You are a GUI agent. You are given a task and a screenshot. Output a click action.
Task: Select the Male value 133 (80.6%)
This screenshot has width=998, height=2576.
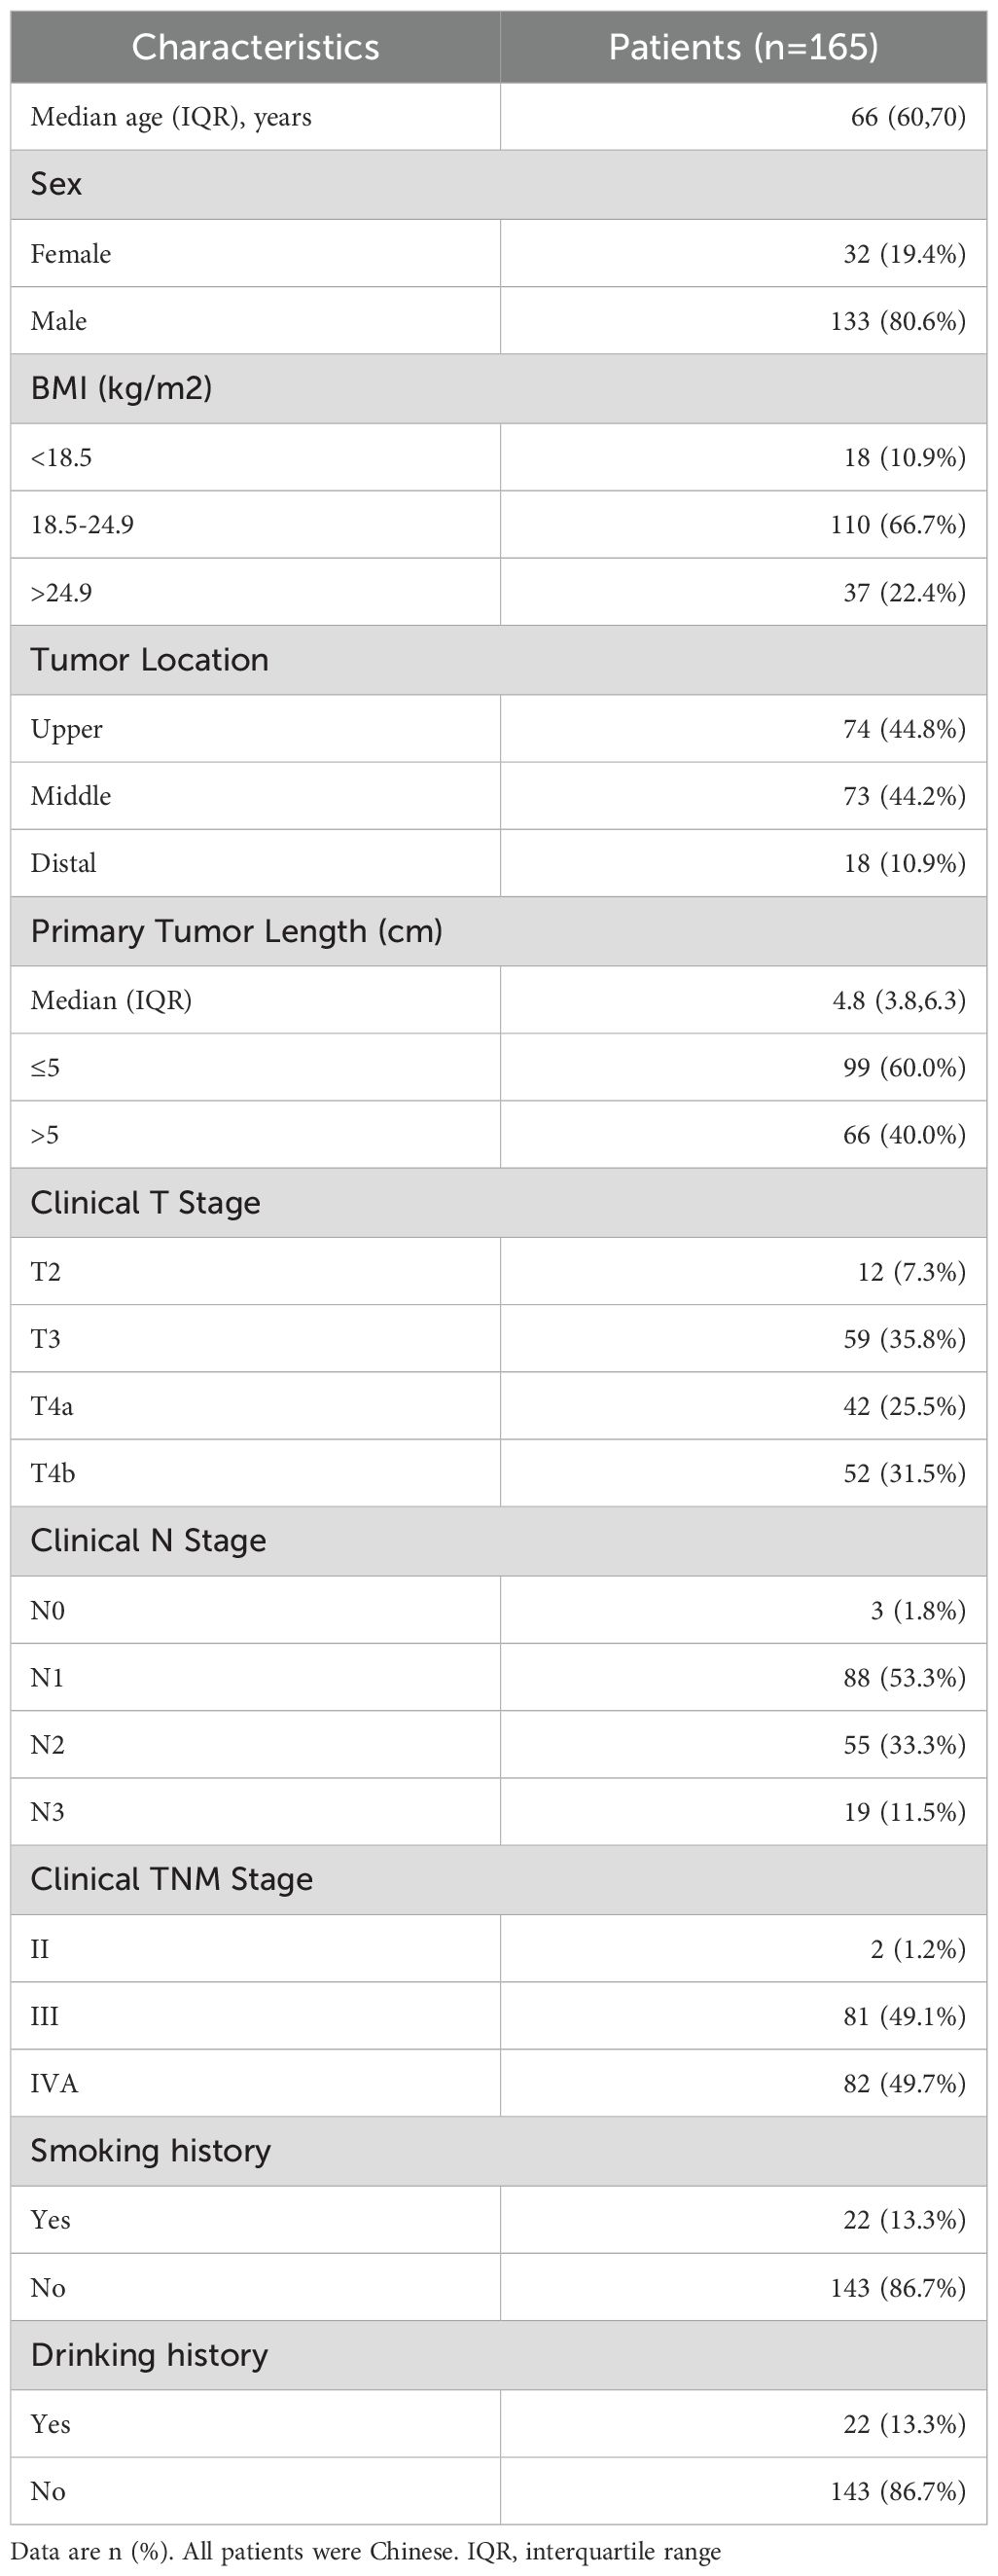pos(897,321)
